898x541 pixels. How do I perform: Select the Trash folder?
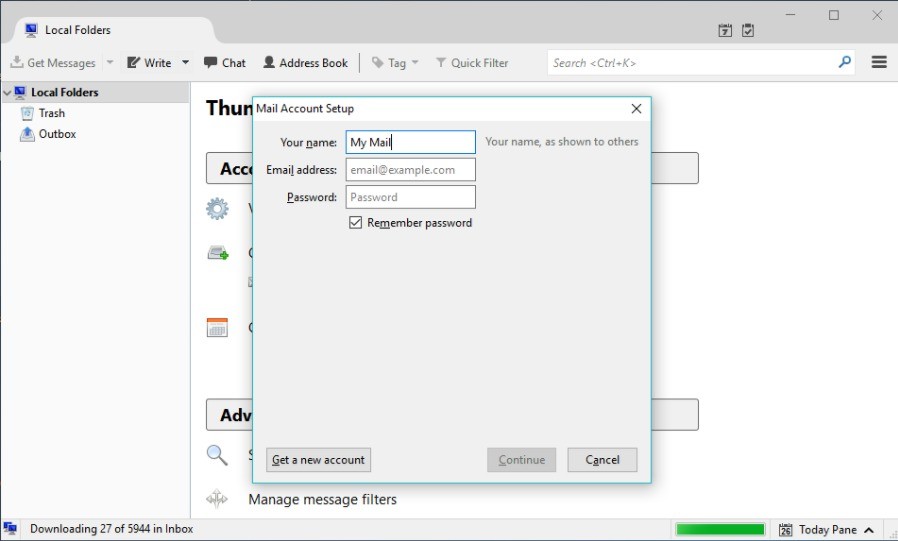[52, 113]
